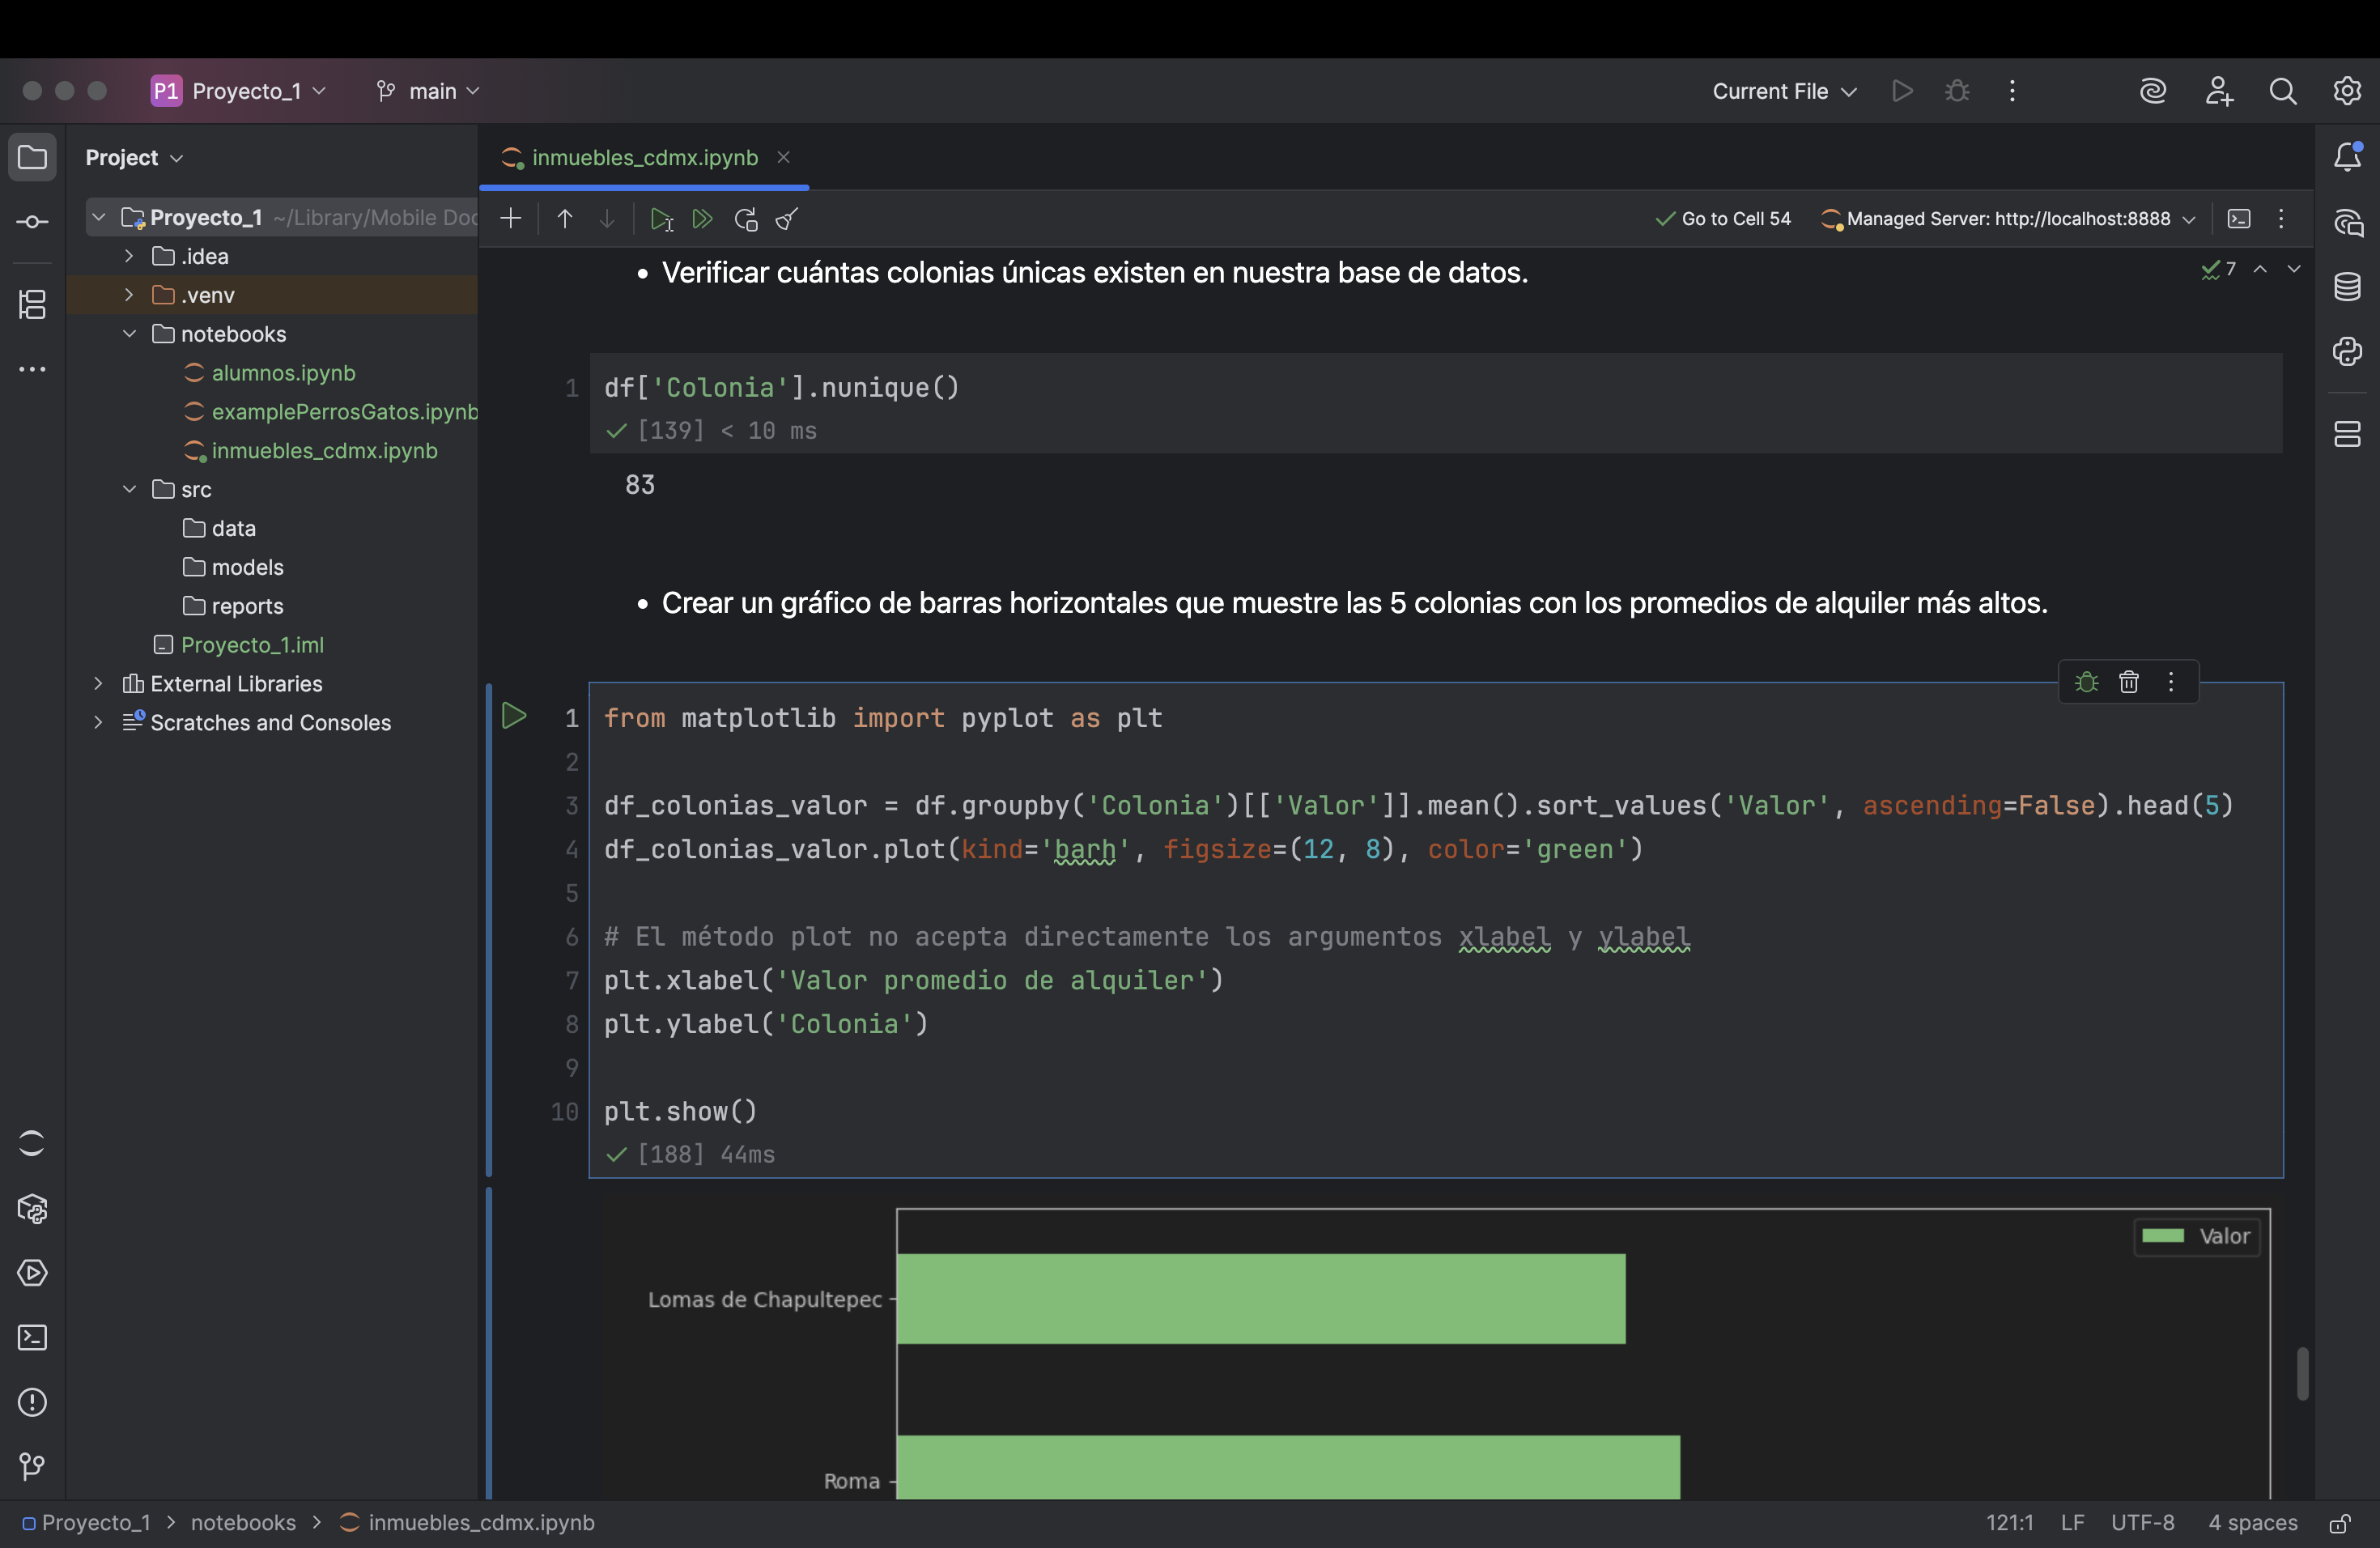Click notebooks in breadcrumb bar
This screenshot has height=1548, width=2380.
243,1523
